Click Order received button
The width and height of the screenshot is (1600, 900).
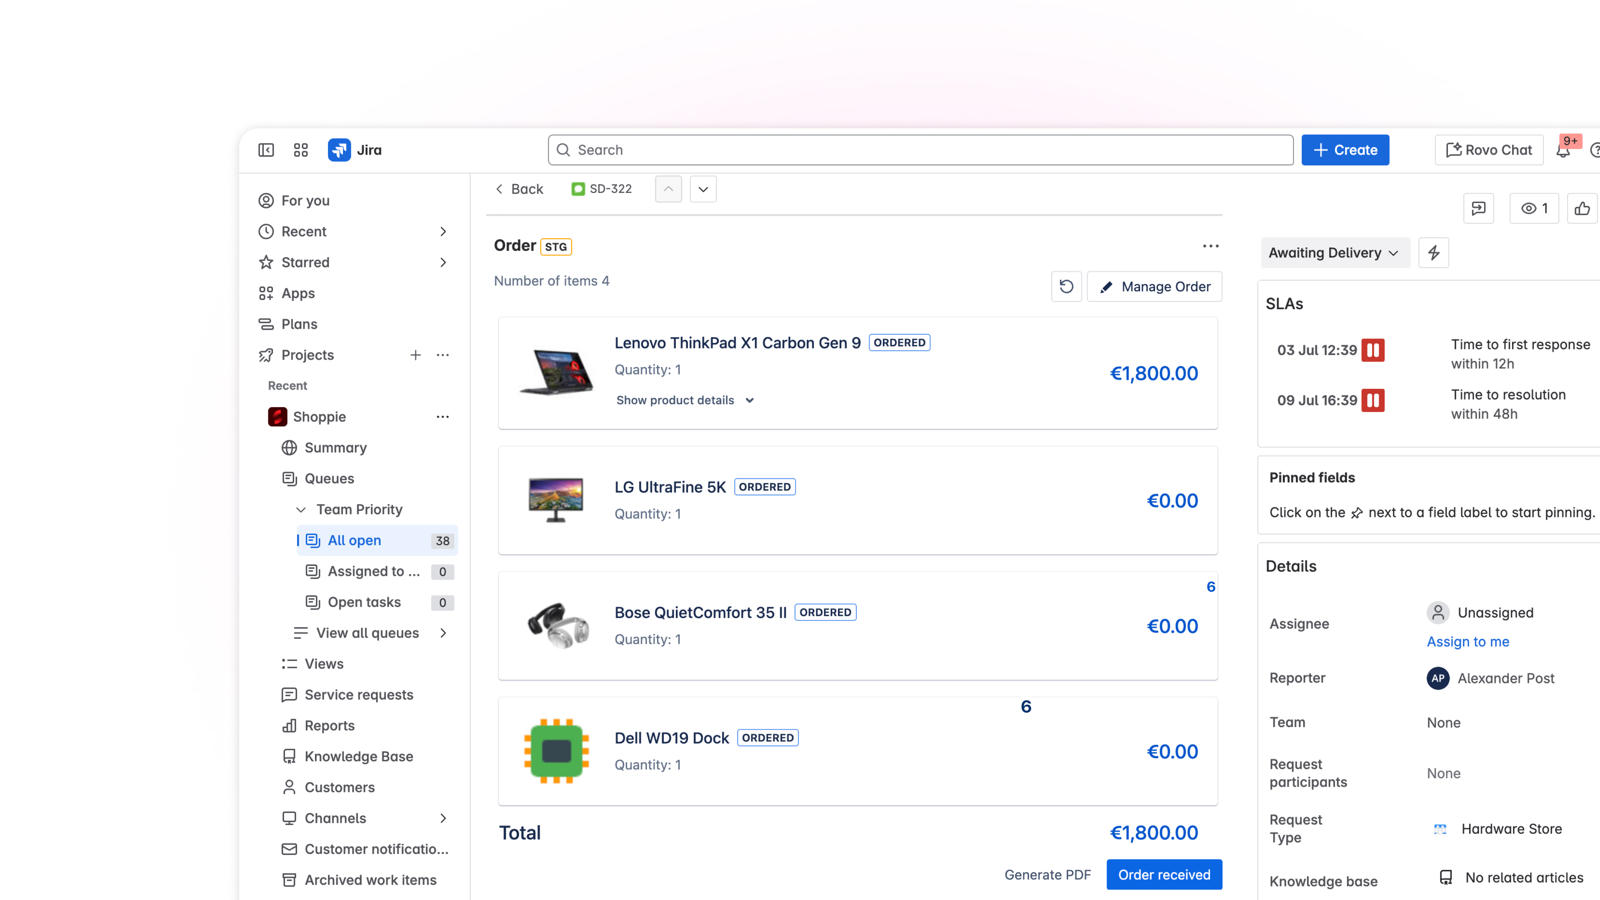point(1164,875)
